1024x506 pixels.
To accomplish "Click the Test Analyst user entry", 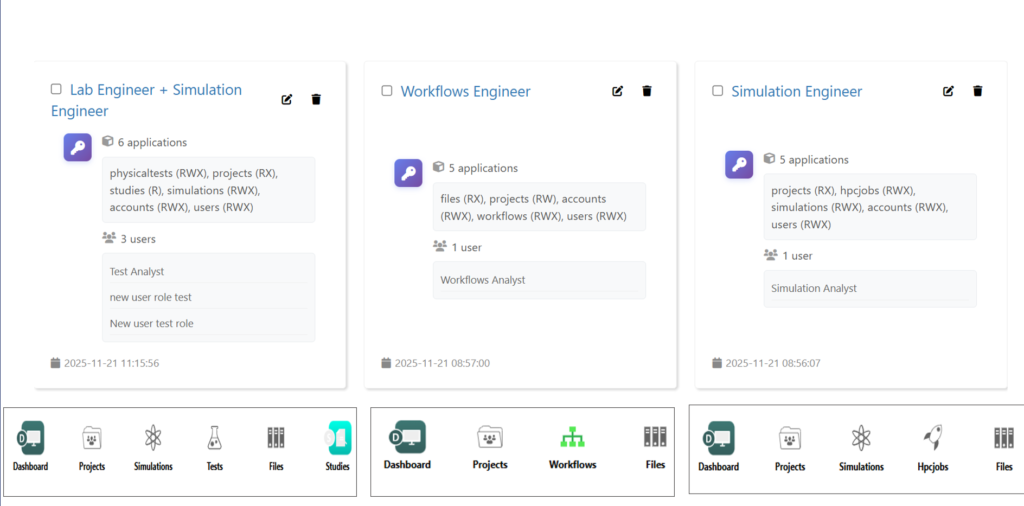I will tap(137, 271).
